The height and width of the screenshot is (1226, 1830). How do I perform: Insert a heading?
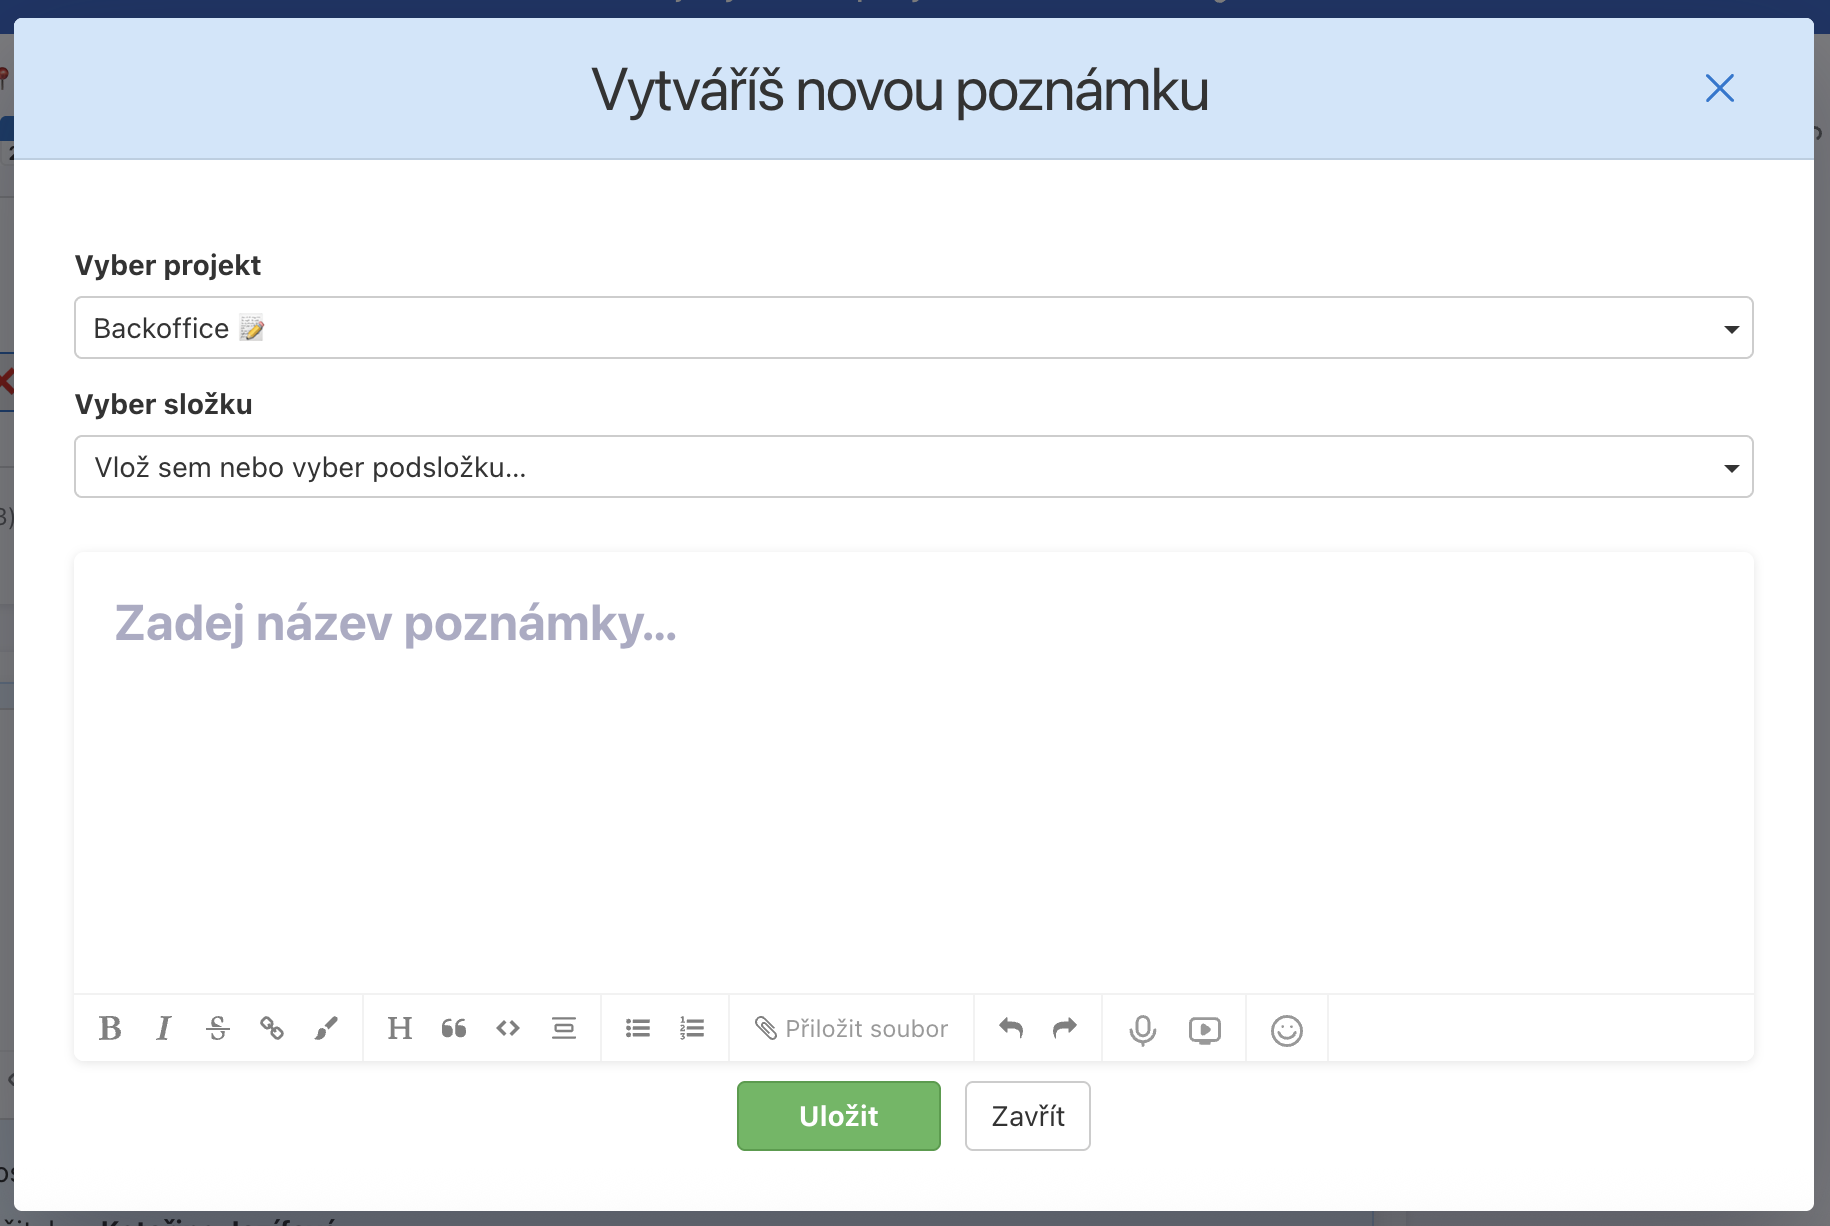click(x=399, y=1028)
